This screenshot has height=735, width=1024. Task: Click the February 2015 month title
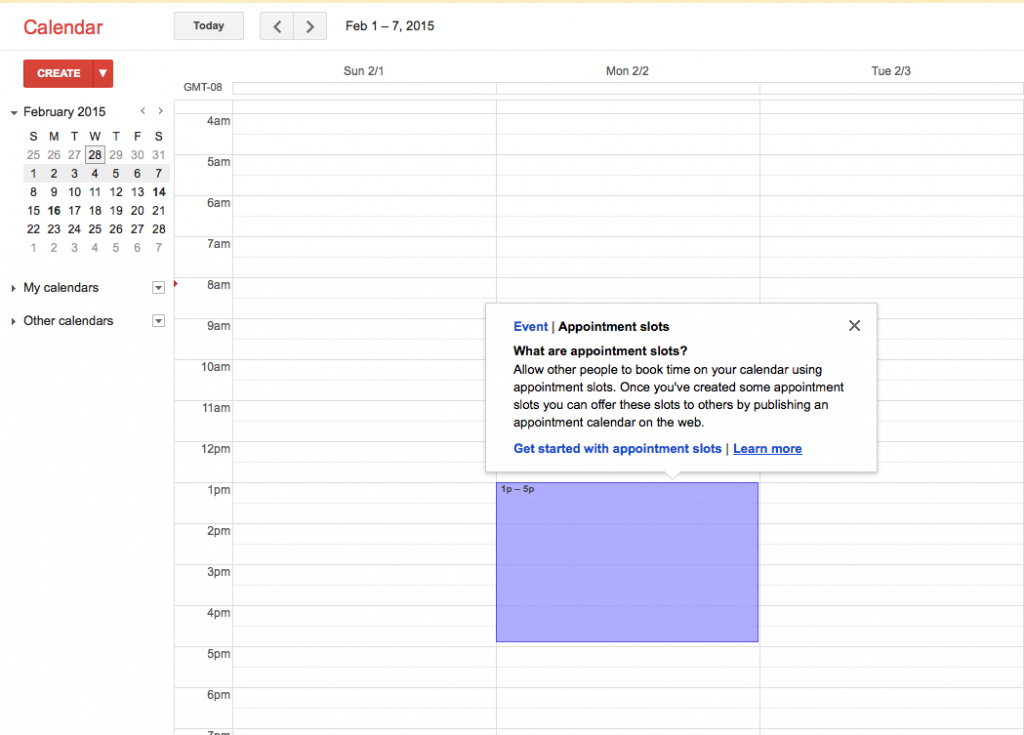coord(64,112)
